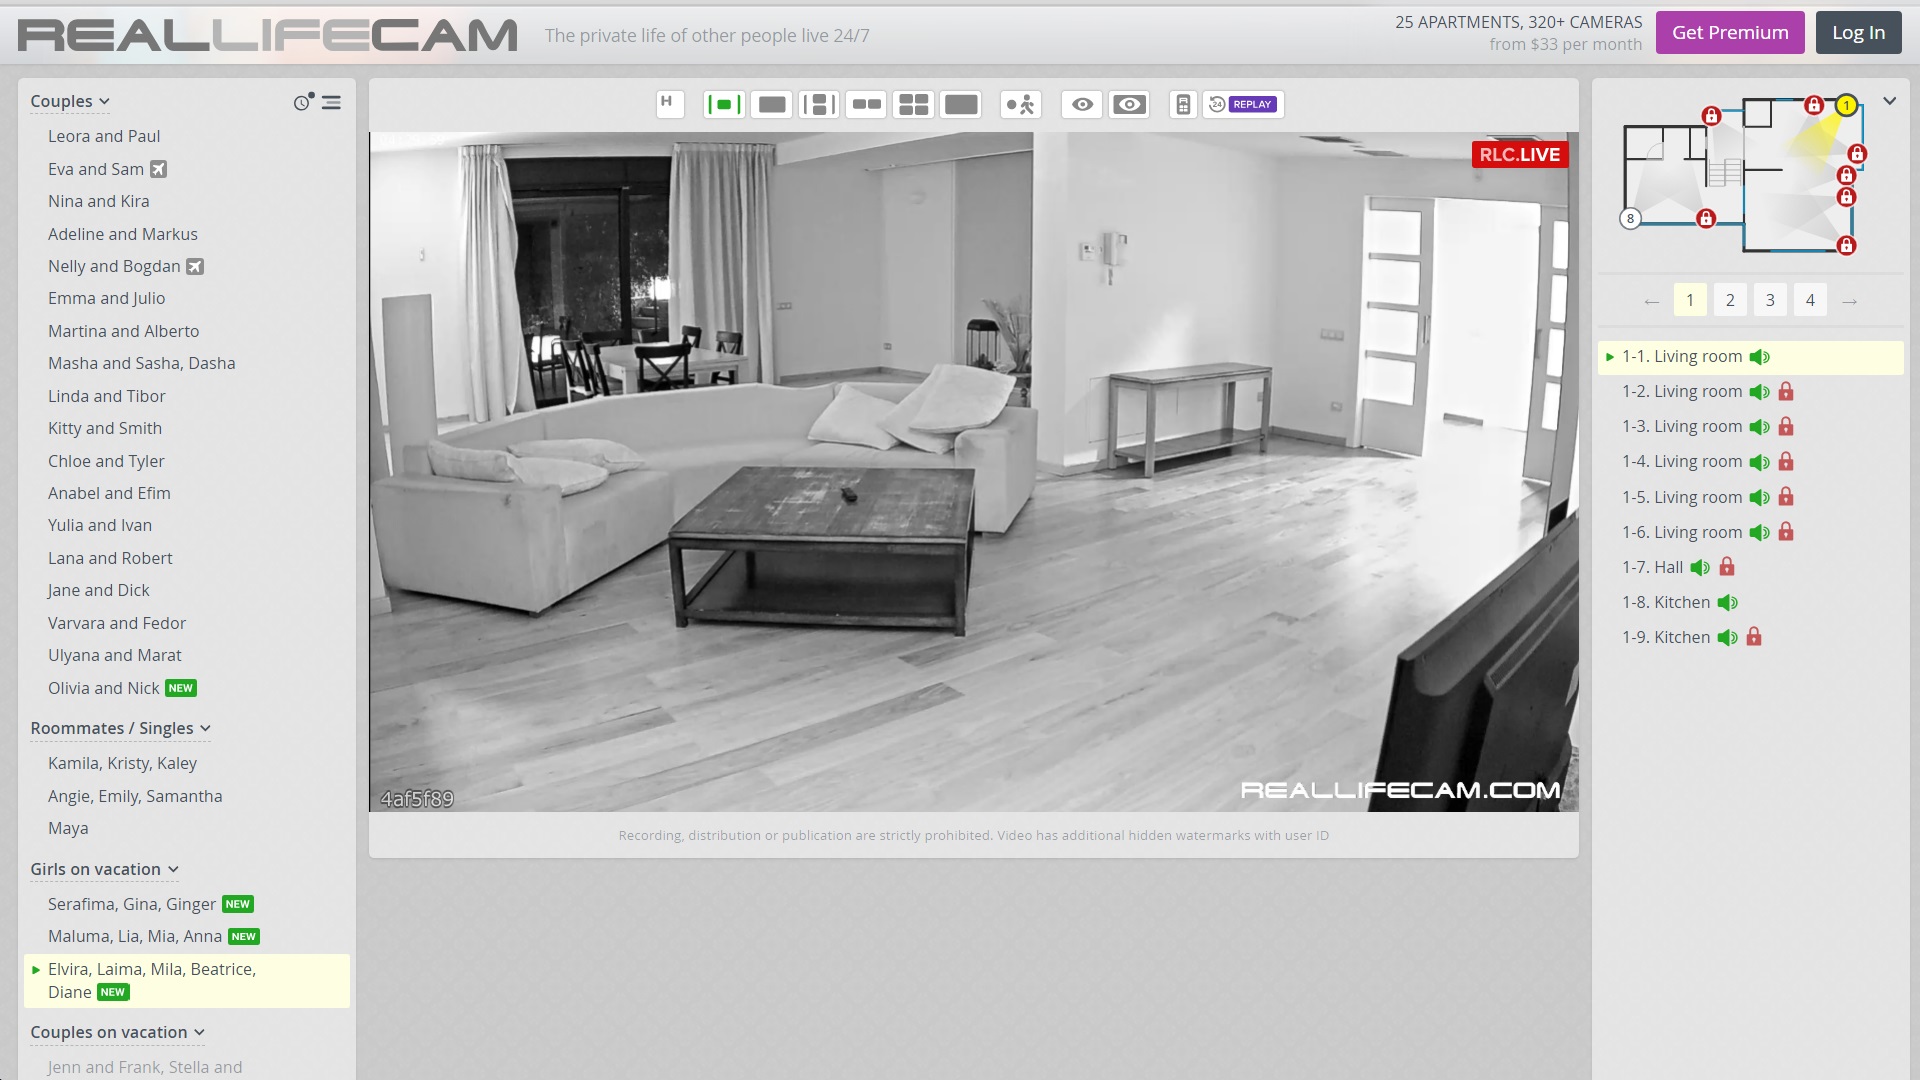Screen dimensions: 1920x1080
Task: Toggle sound icon for 1-8. Kitchen
Action: click(1728, 603)
